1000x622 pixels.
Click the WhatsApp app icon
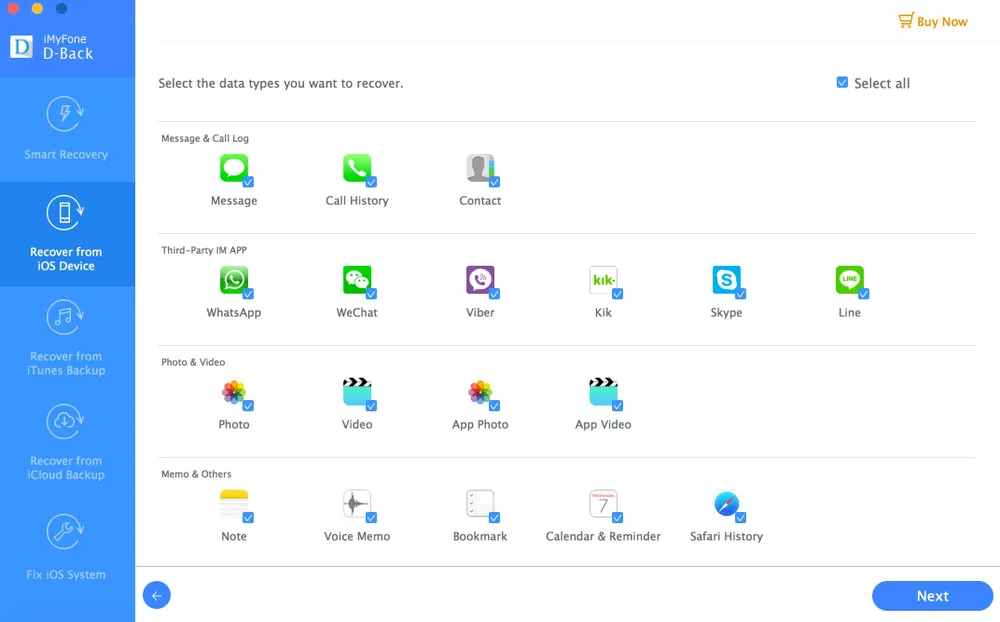pos(233,280)
